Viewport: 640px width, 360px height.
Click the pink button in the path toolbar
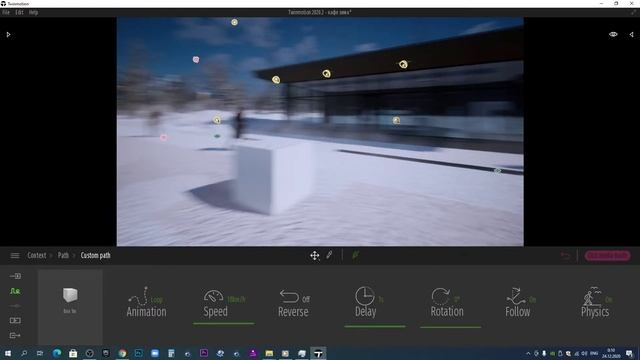click(x=607, y=256)
